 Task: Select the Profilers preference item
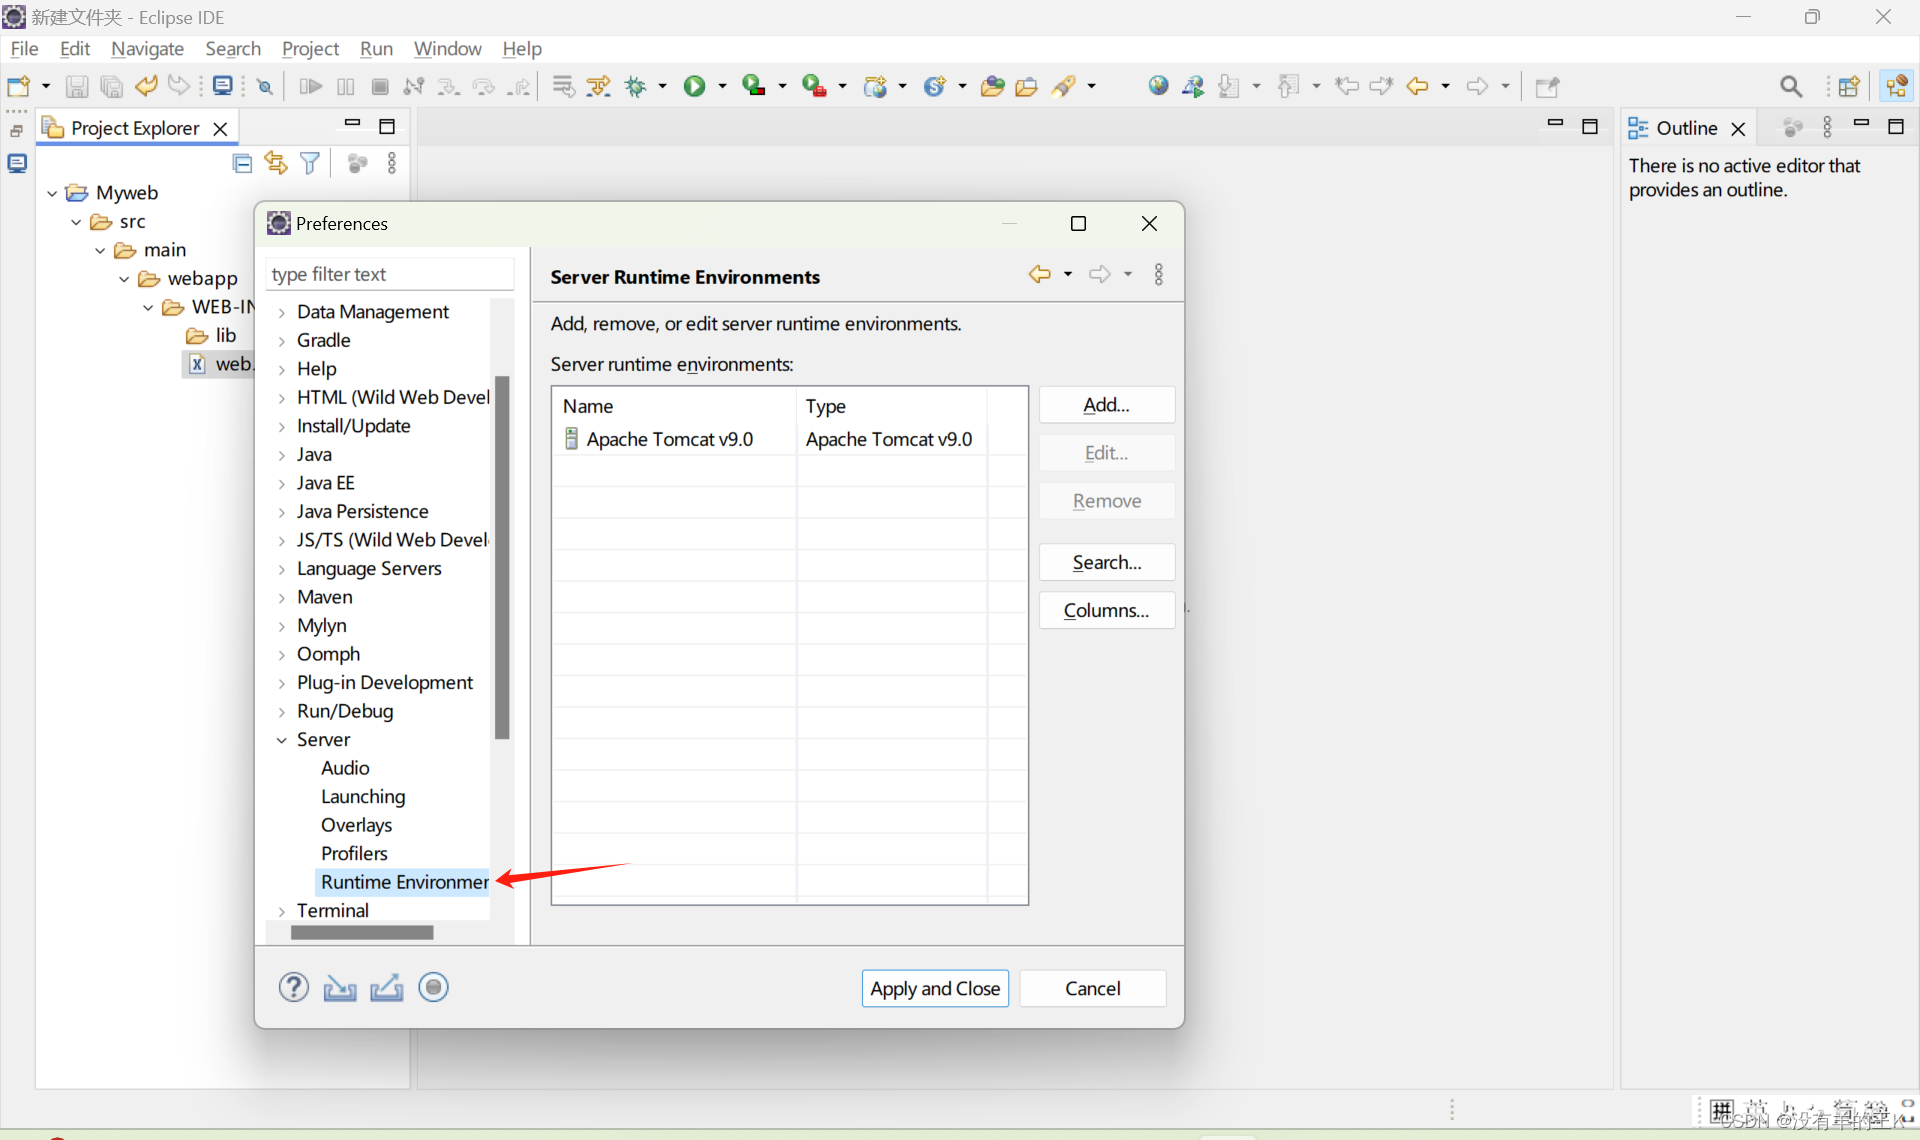[354, 854]
